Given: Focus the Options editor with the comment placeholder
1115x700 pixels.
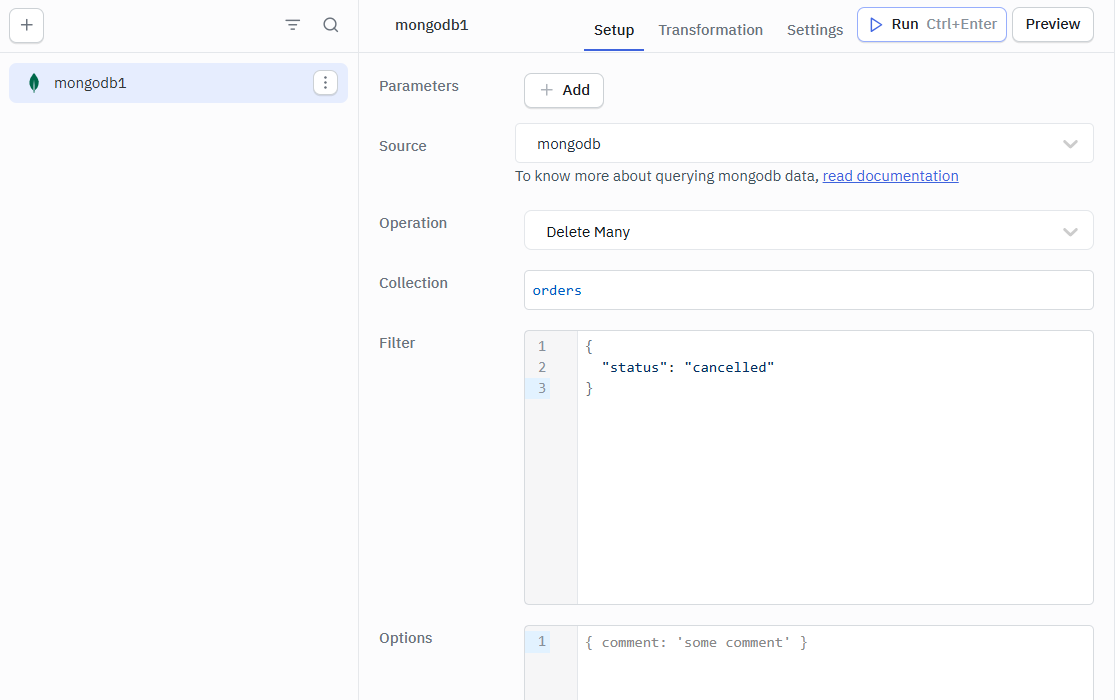Looking at the screenshot, I should pyautogui.click(x=834, y=660).
